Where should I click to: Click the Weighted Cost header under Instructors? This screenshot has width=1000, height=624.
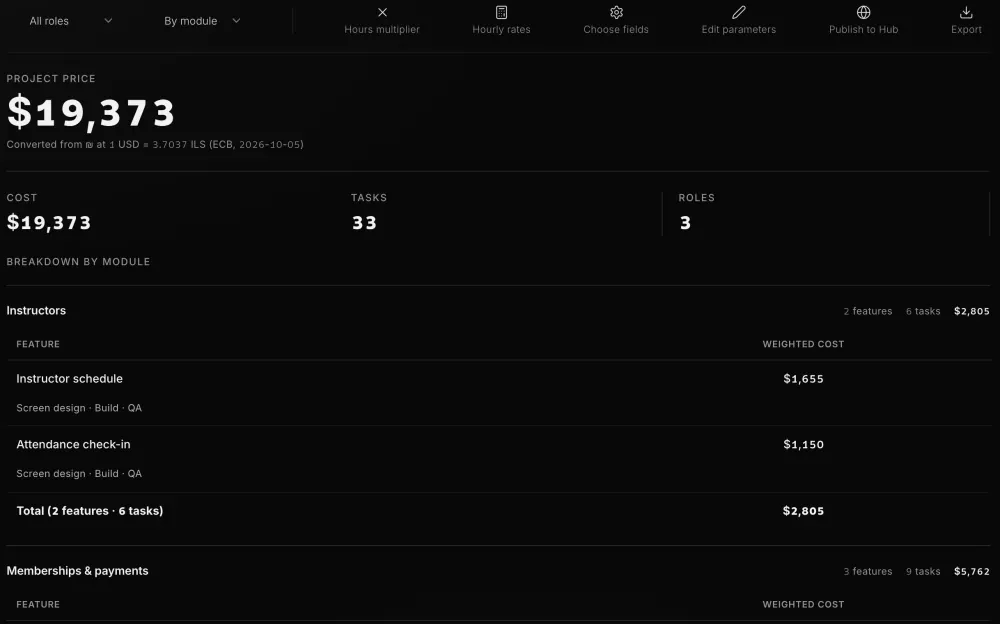[804, 345]
